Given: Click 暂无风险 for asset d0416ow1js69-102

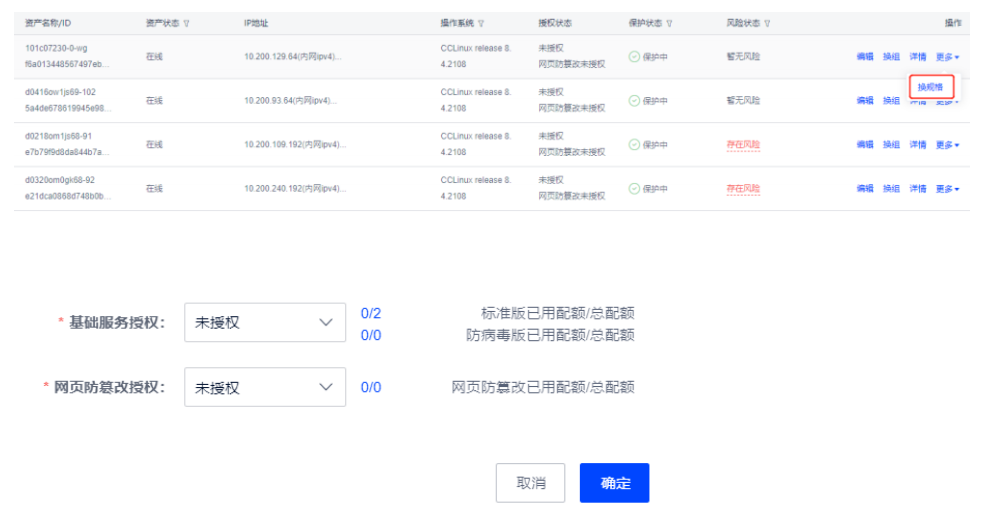Looking at the screenshot, I should click(743, 101).
